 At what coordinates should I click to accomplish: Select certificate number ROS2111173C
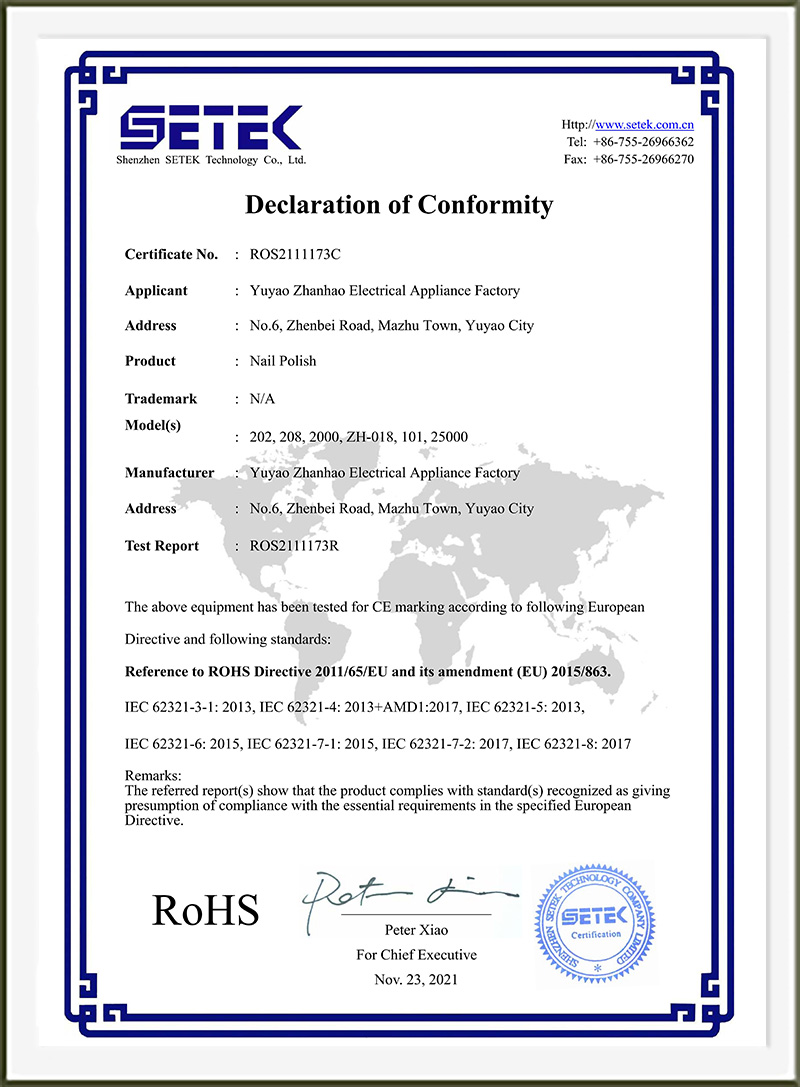tap(295, 254)
